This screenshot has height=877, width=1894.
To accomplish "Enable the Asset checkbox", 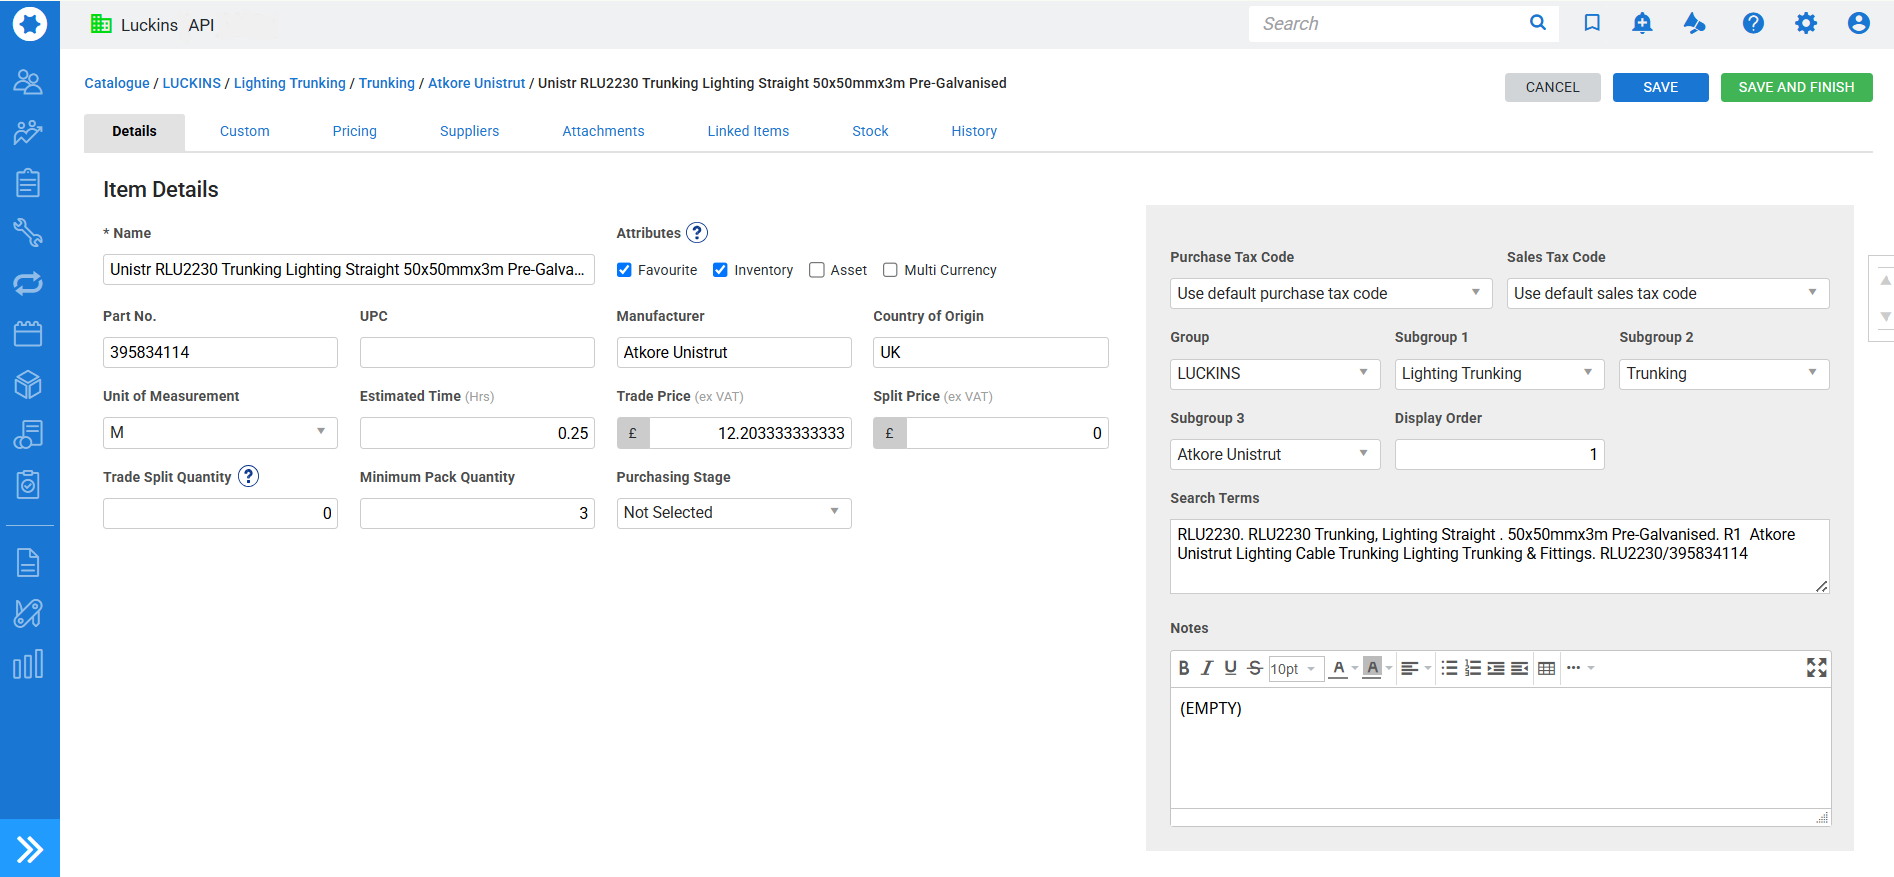I will point(817,270).
